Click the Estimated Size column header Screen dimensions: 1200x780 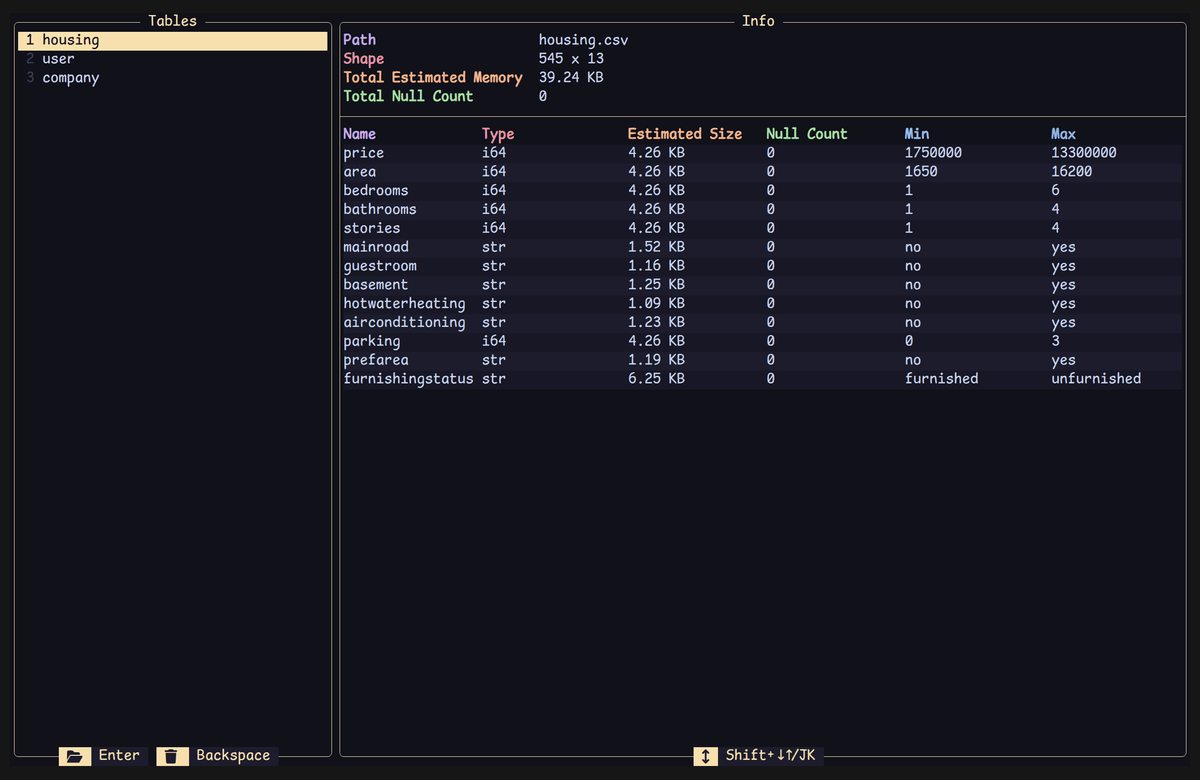click(x=685, y=134)
